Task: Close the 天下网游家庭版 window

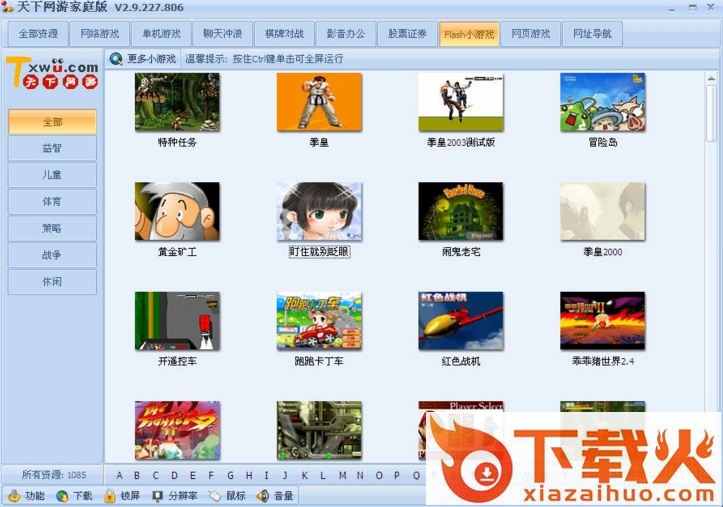Action: pyautogui.click(x=711, y=7)
